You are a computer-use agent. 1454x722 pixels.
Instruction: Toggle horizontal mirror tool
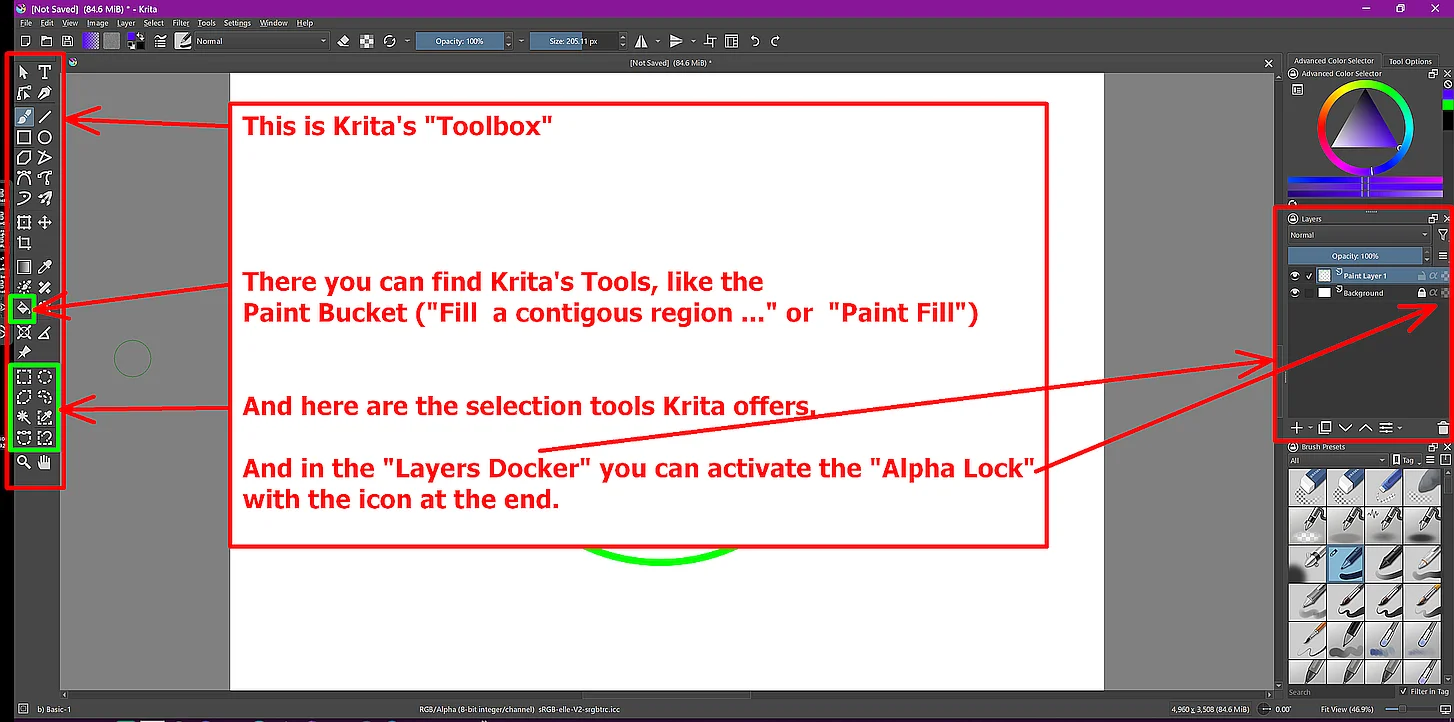641,41
